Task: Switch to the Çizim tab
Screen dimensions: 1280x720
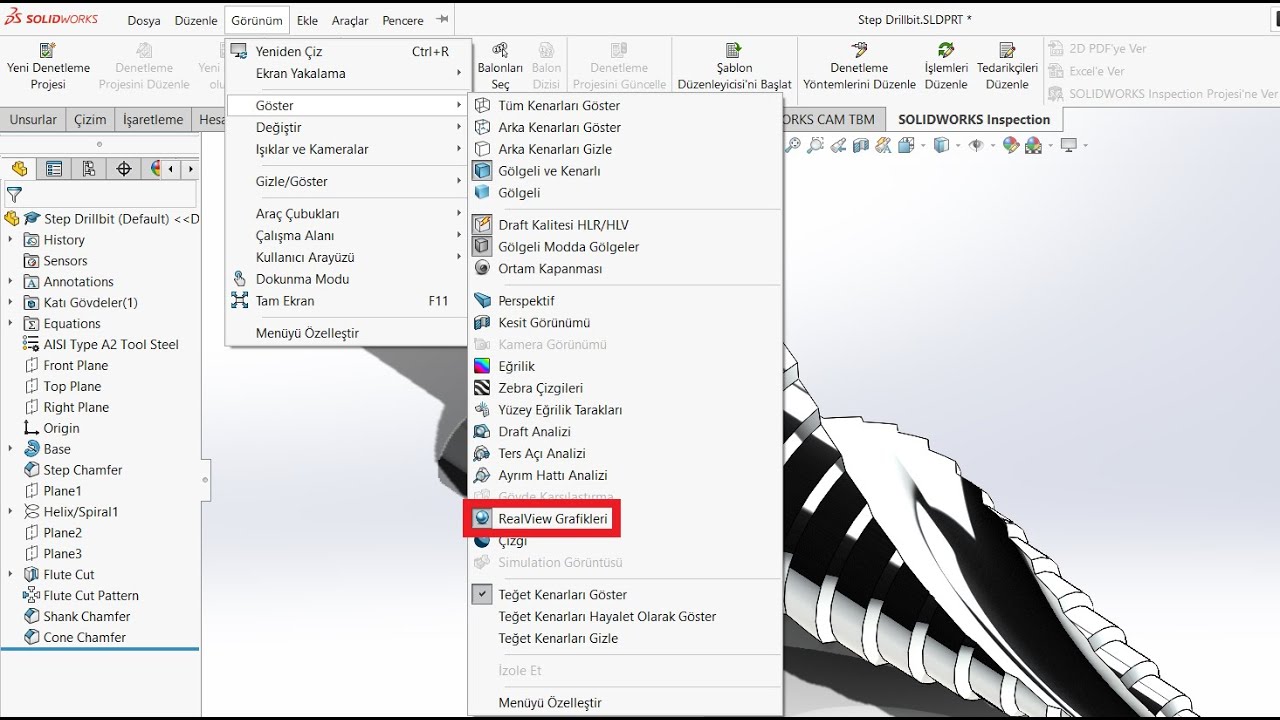Action: pos(90,119)
